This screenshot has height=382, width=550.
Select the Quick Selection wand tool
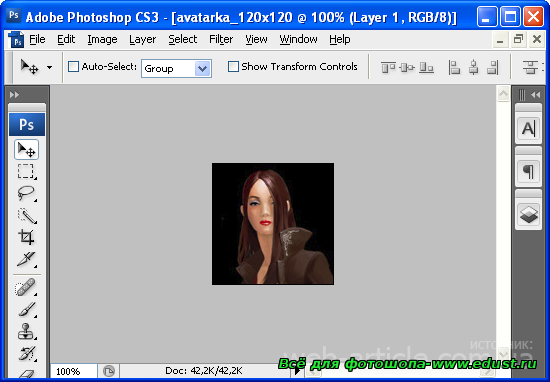(x=26, y=215)
